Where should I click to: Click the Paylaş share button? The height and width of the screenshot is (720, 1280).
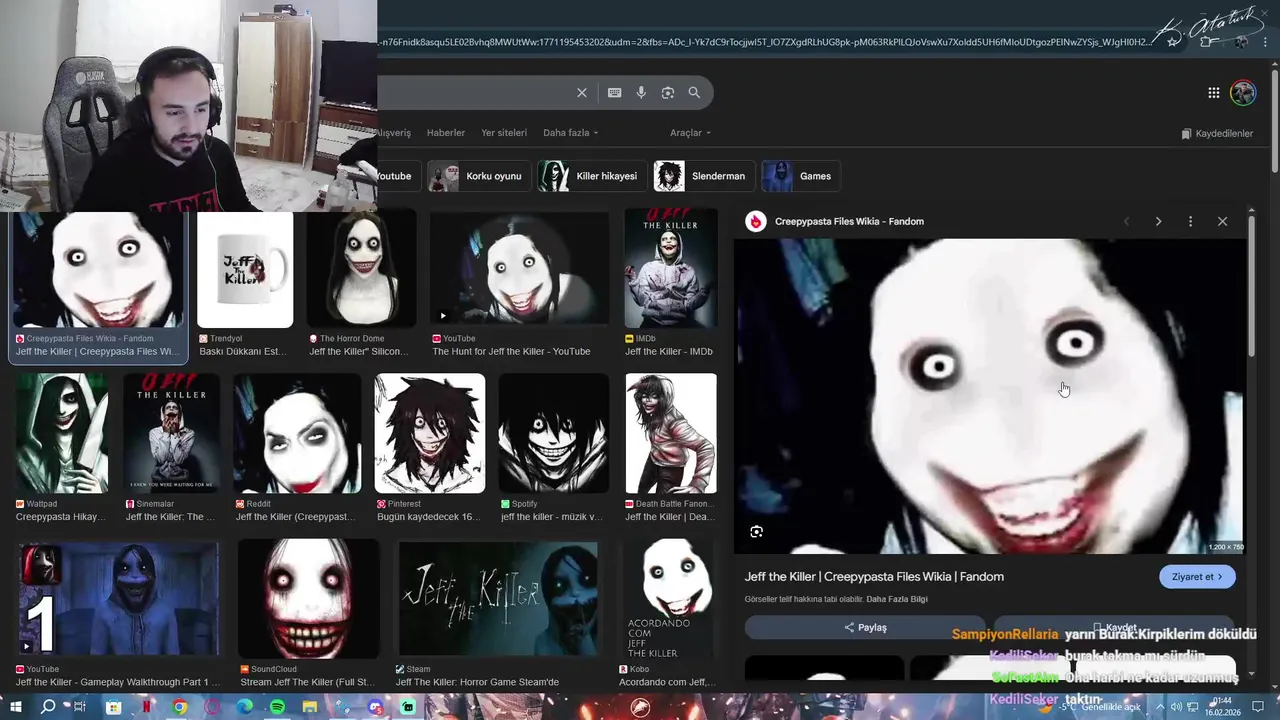865,628
